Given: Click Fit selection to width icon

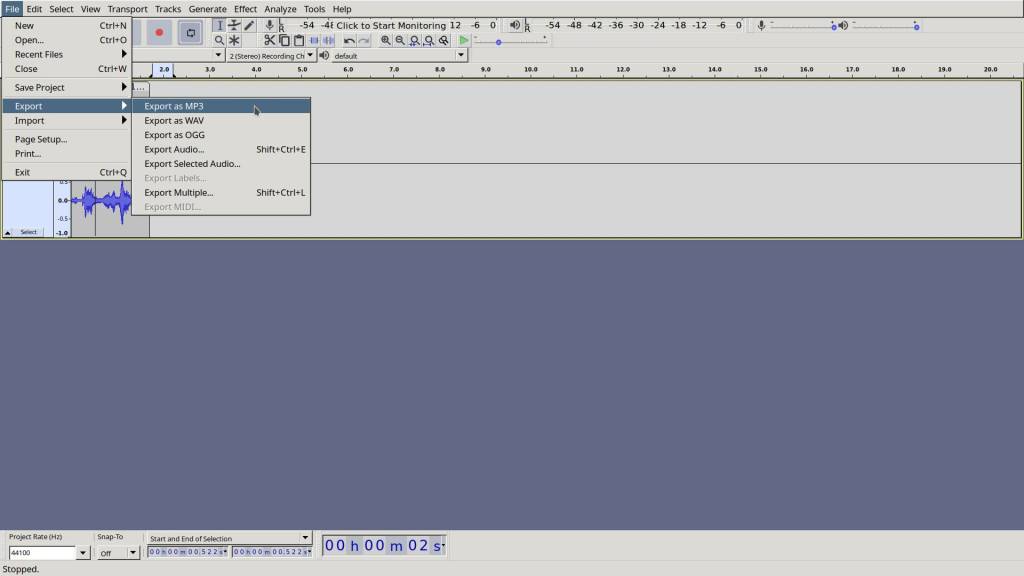Looking at the screenshot, I should pyautogui.click(x=414, y=40).
